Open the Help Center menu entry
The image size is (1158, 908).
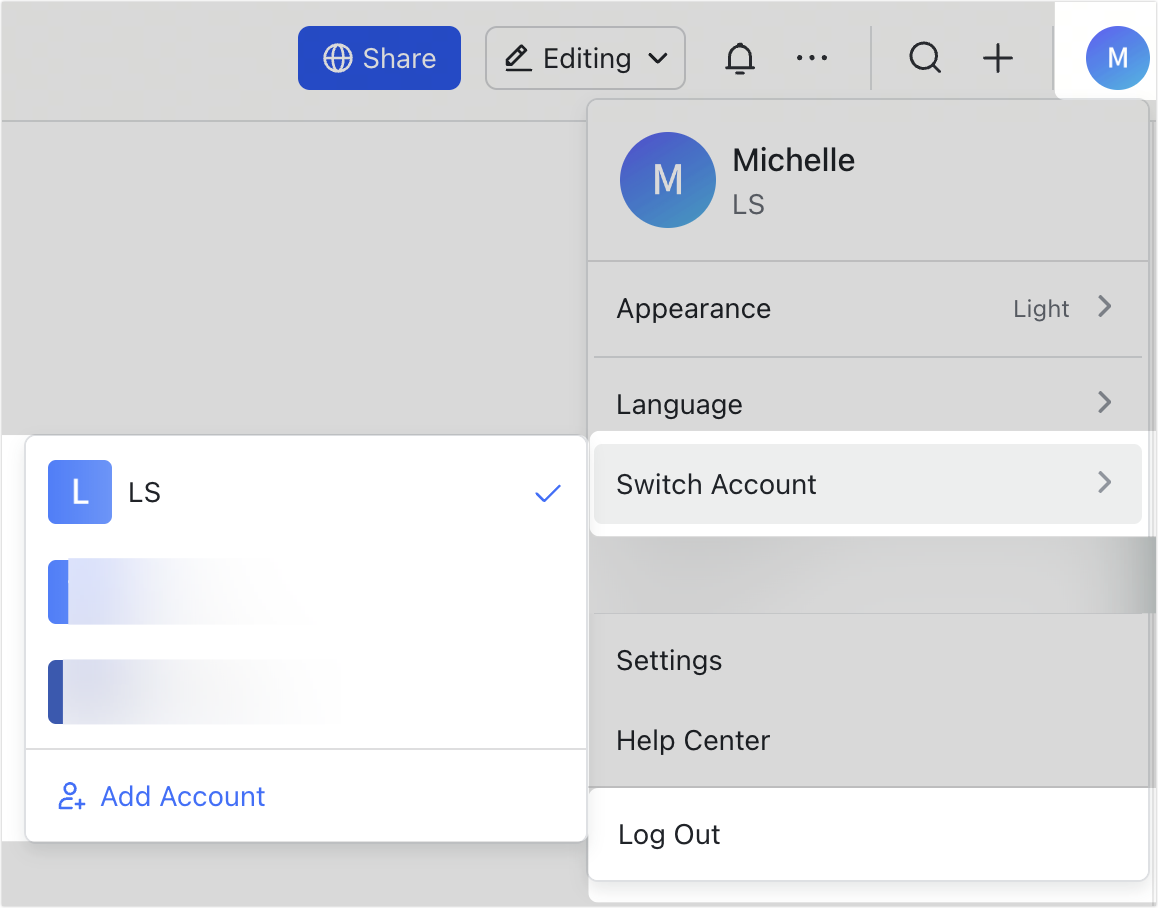(693, 741)
